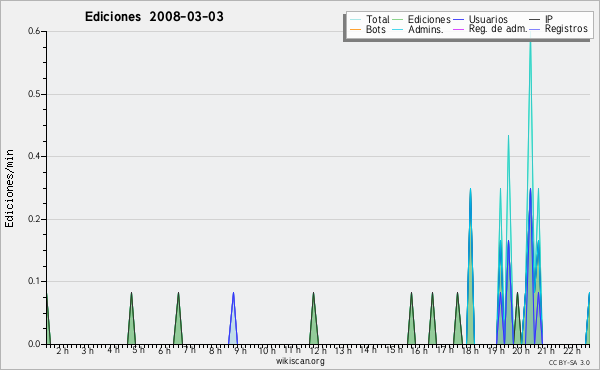Click the green peak near 7 h
The width and height of the screenshot is (600, 370).
[178, 318]
